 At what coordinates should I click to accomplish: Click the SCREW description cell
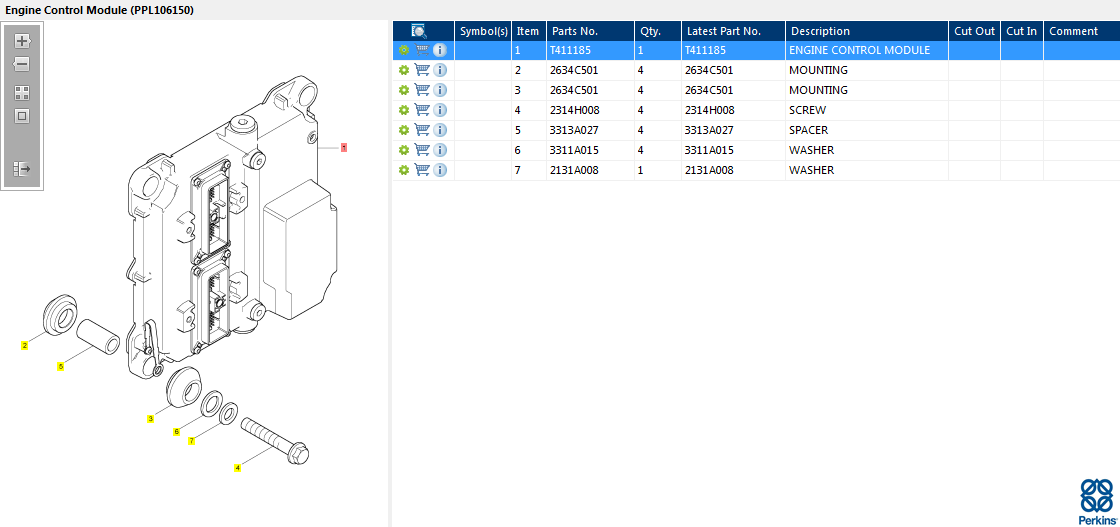tap(866, 110)
